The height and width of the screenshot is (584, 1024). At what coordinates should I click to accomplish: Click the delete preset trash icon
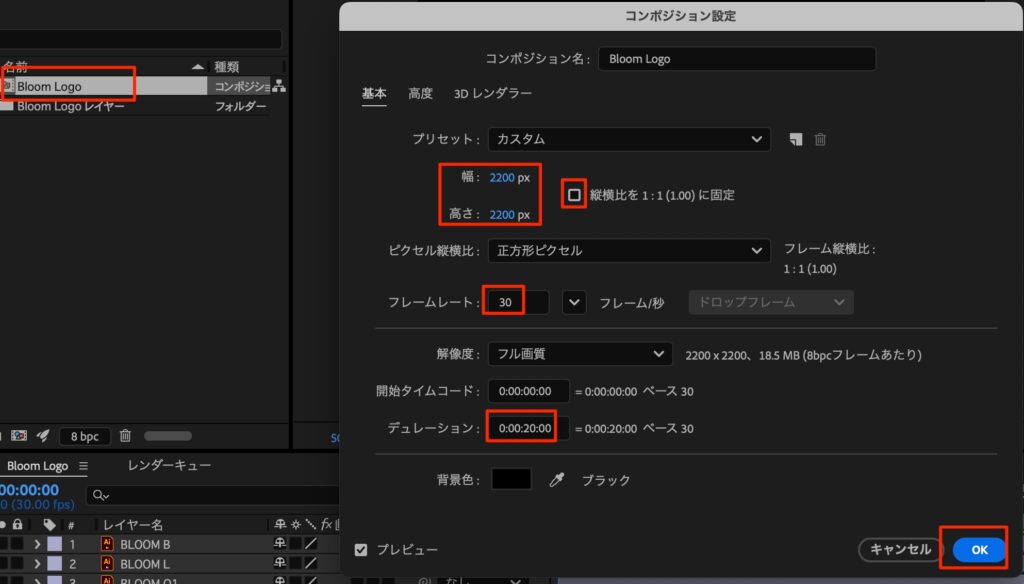[820, 140]
